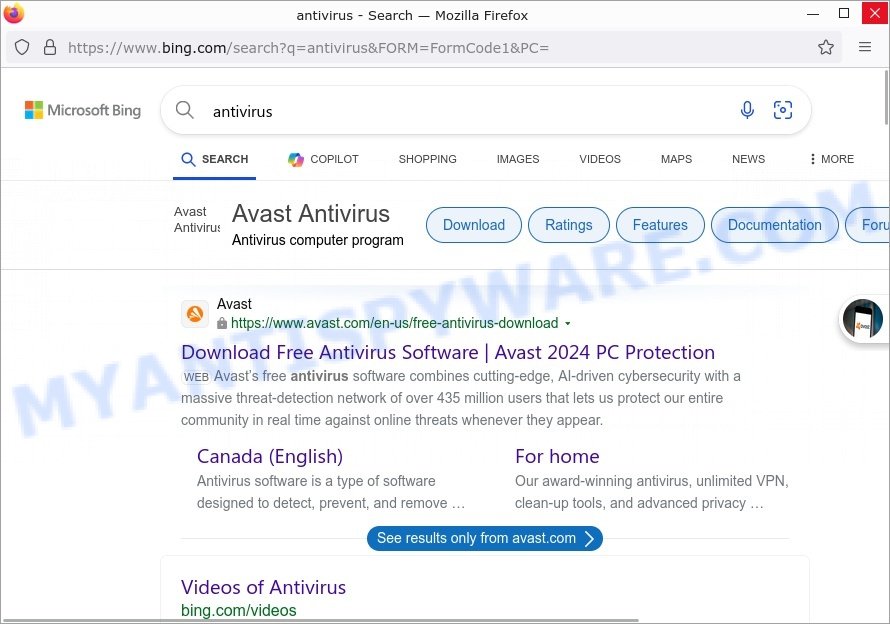
Task: Click See results only from avast.com
Action: [x=485, y=538]
